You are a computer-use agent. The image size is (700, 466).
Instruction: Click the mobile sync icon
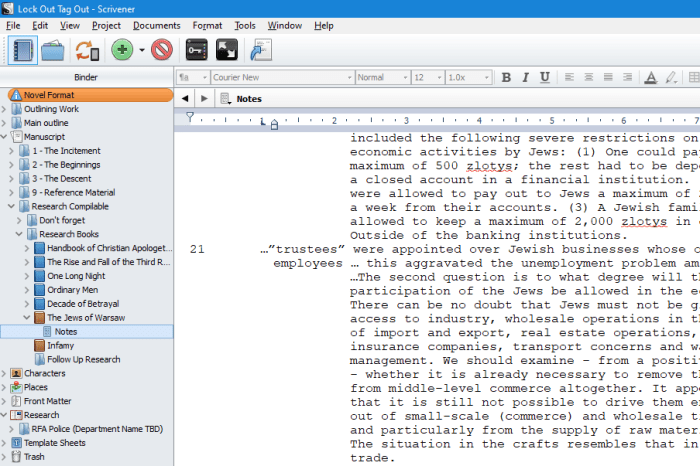(87, 49)
